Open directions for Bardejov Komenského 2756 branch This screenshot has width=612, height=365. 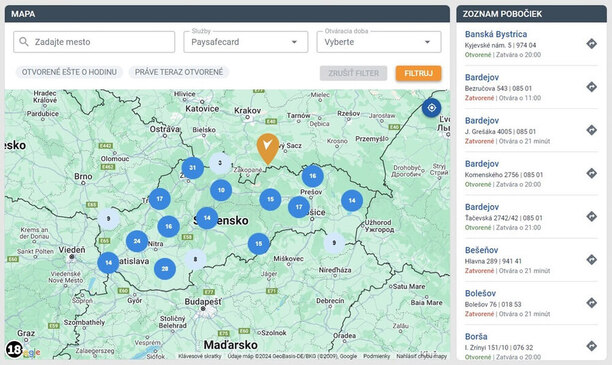pos(591,173)
